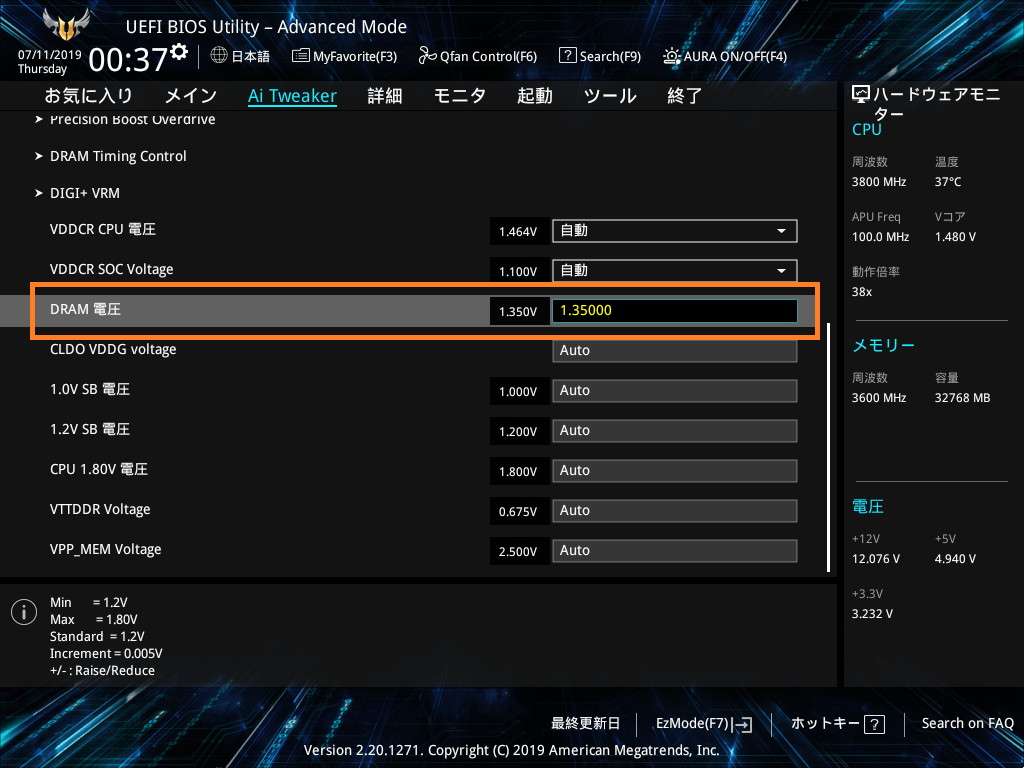Click the 12.076 V reading
This screenshot has width=1024, height=768.
click(x=876, y=559)
